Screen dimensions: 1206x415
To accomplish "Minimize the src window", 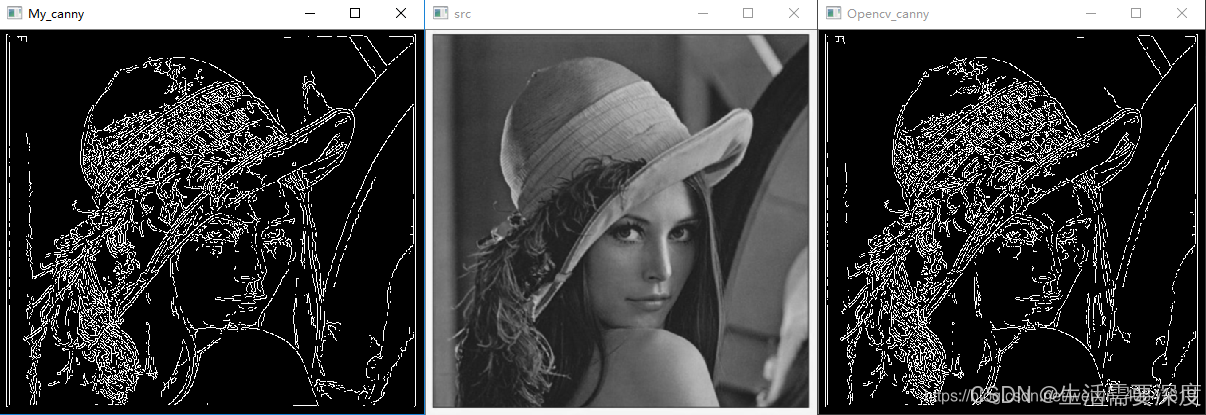I will click(703, 14).
